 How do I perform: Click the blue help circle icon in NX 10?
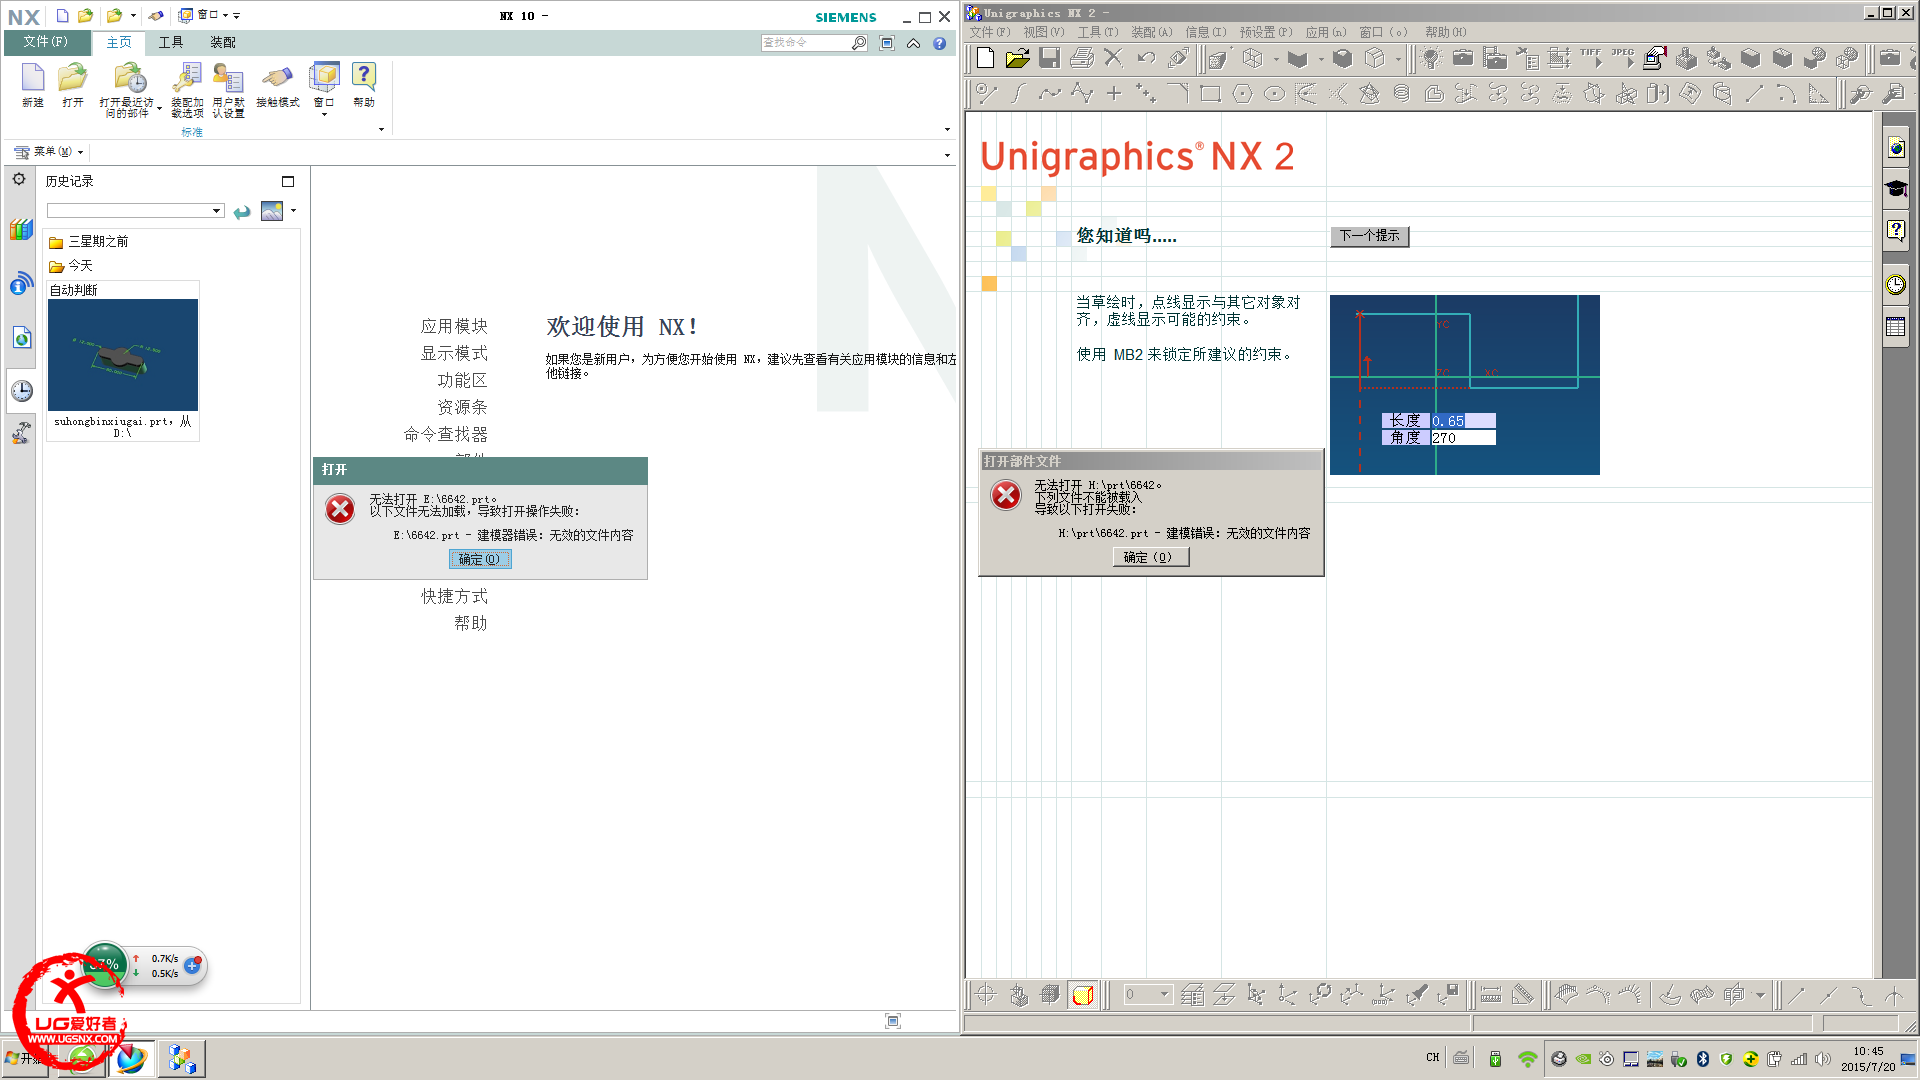pos(939,43)
